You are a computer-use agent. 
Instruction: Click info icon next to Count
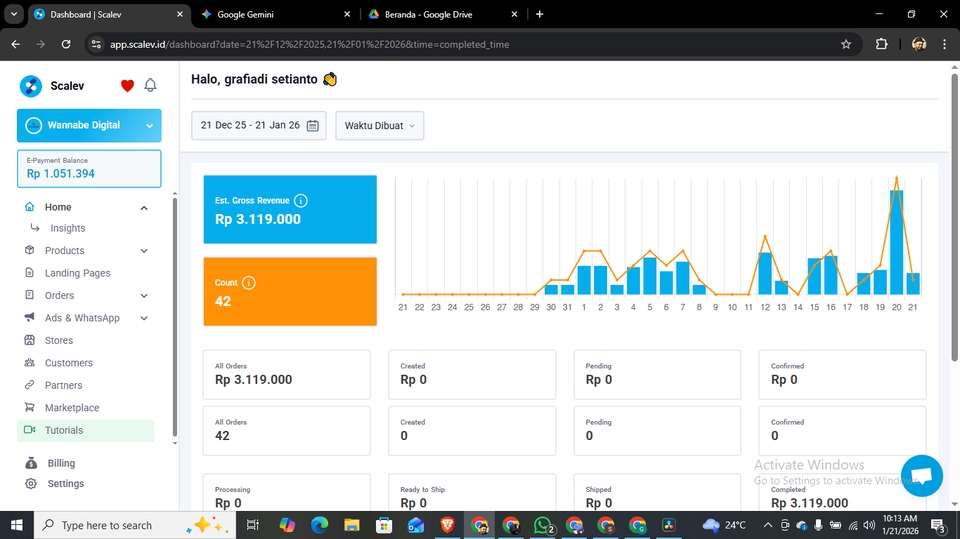tap(249, 282)
